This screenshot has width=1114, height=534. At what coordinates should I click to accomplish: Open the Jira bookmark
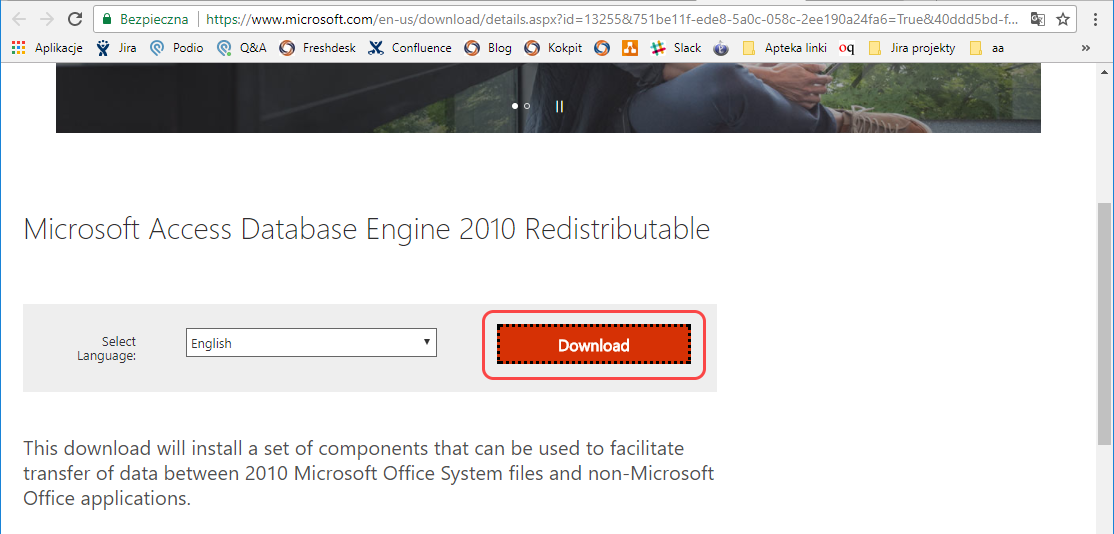click(x=116, y=47)
